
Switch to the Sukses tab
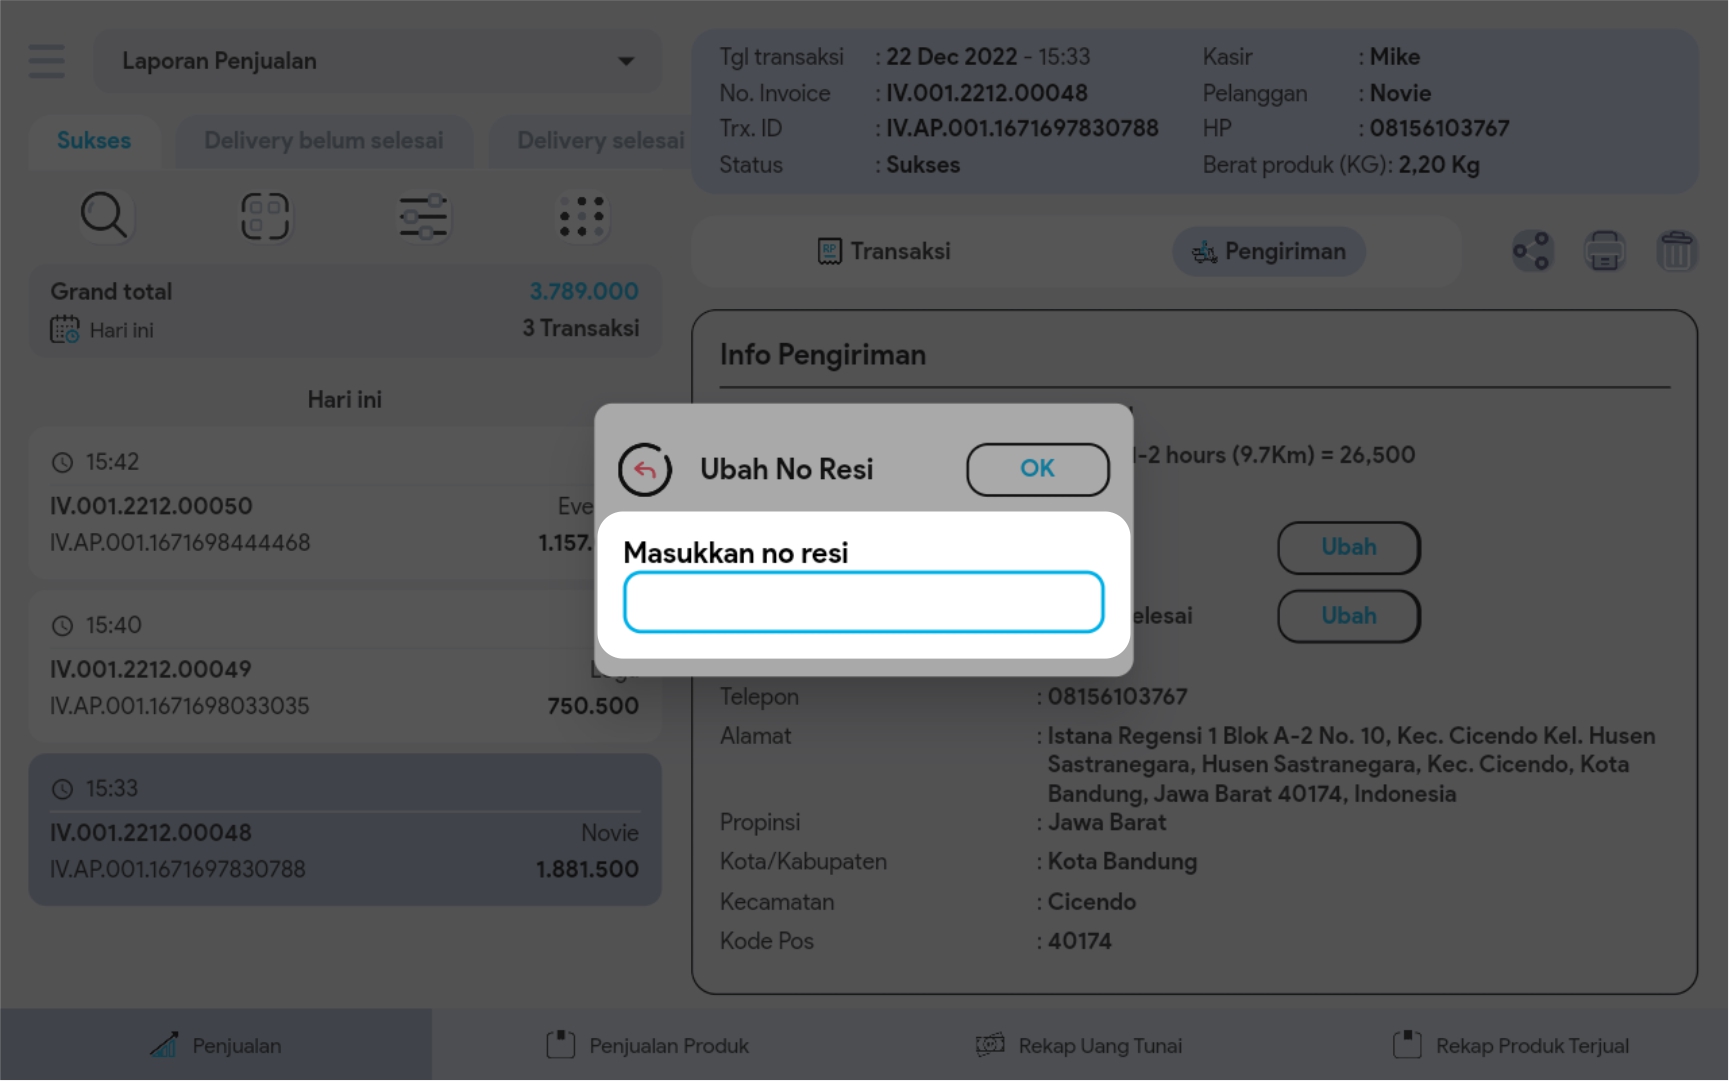click(x=94, y=141)
